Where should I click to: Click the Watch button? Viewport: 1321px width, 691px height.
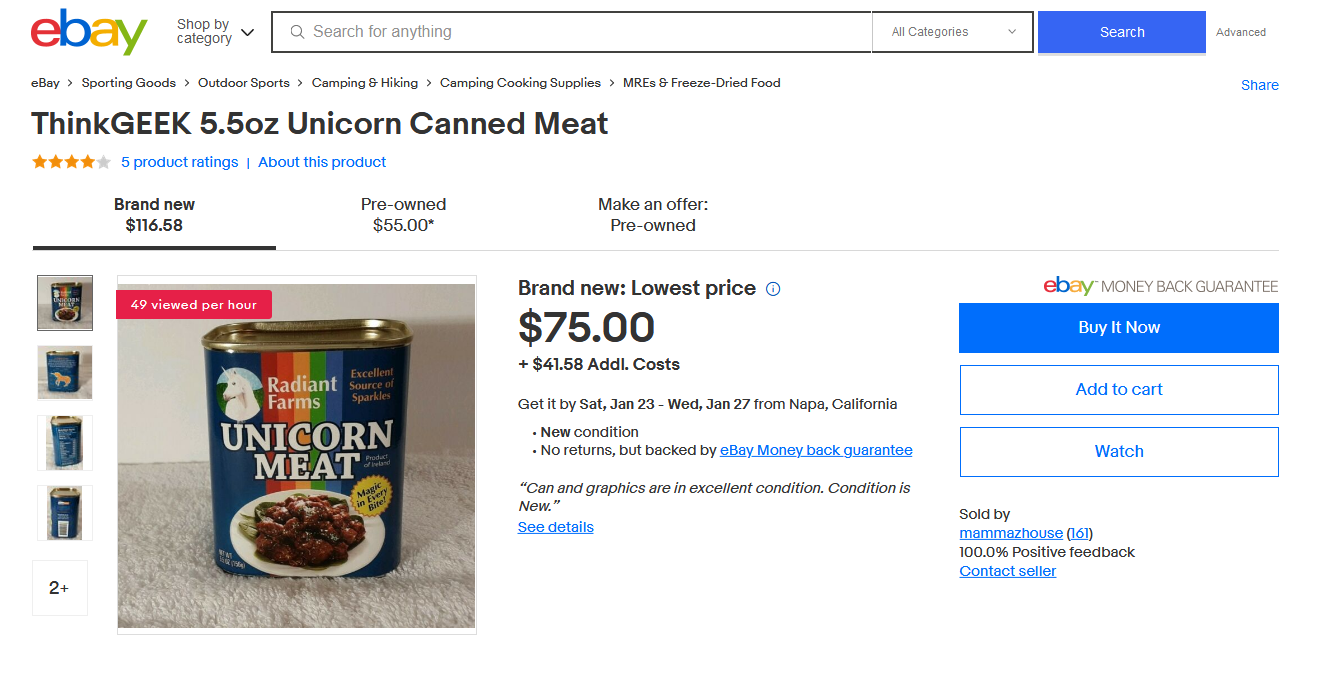(1118, 452)
